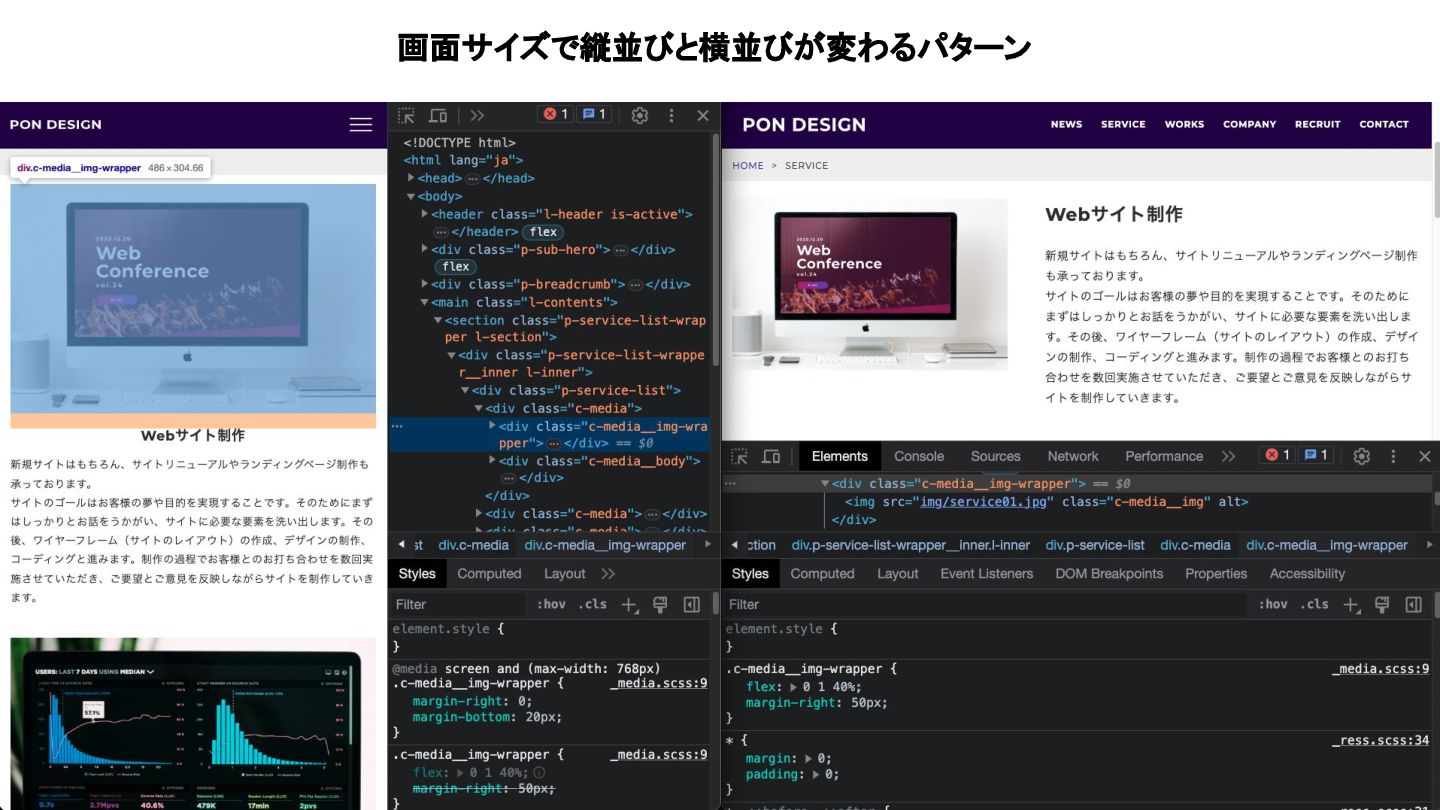Toggle :hov element state in left DevTools
This screenshot has width=1440, height=810.
pos(551,604)
